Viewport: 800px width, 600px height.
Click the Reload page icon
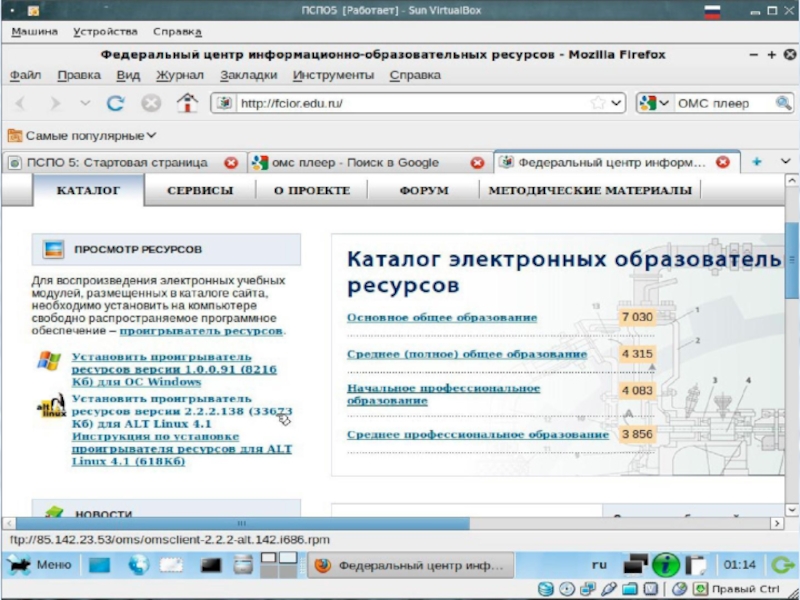pyautogui.click(x=116, y=103)
